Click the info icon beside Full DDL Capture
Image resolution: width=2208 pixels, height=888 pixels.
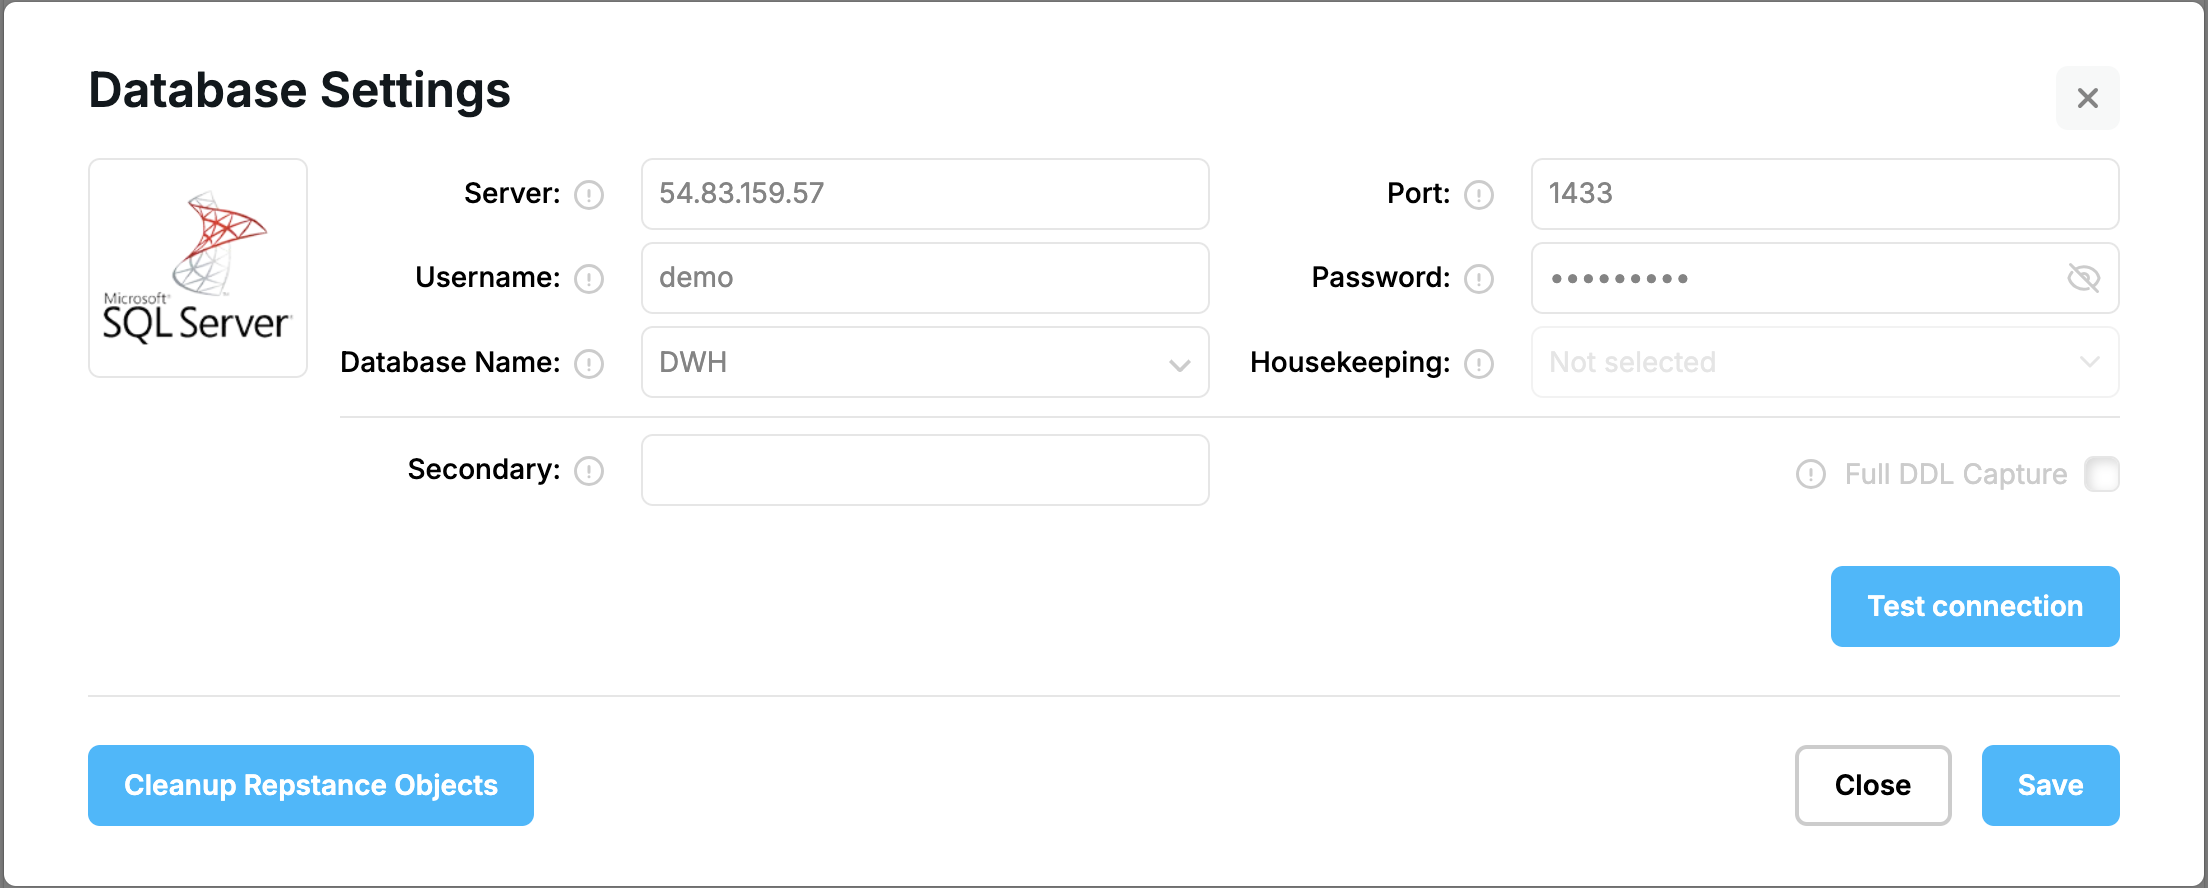pyautogui.click(x=1811, y=474)
